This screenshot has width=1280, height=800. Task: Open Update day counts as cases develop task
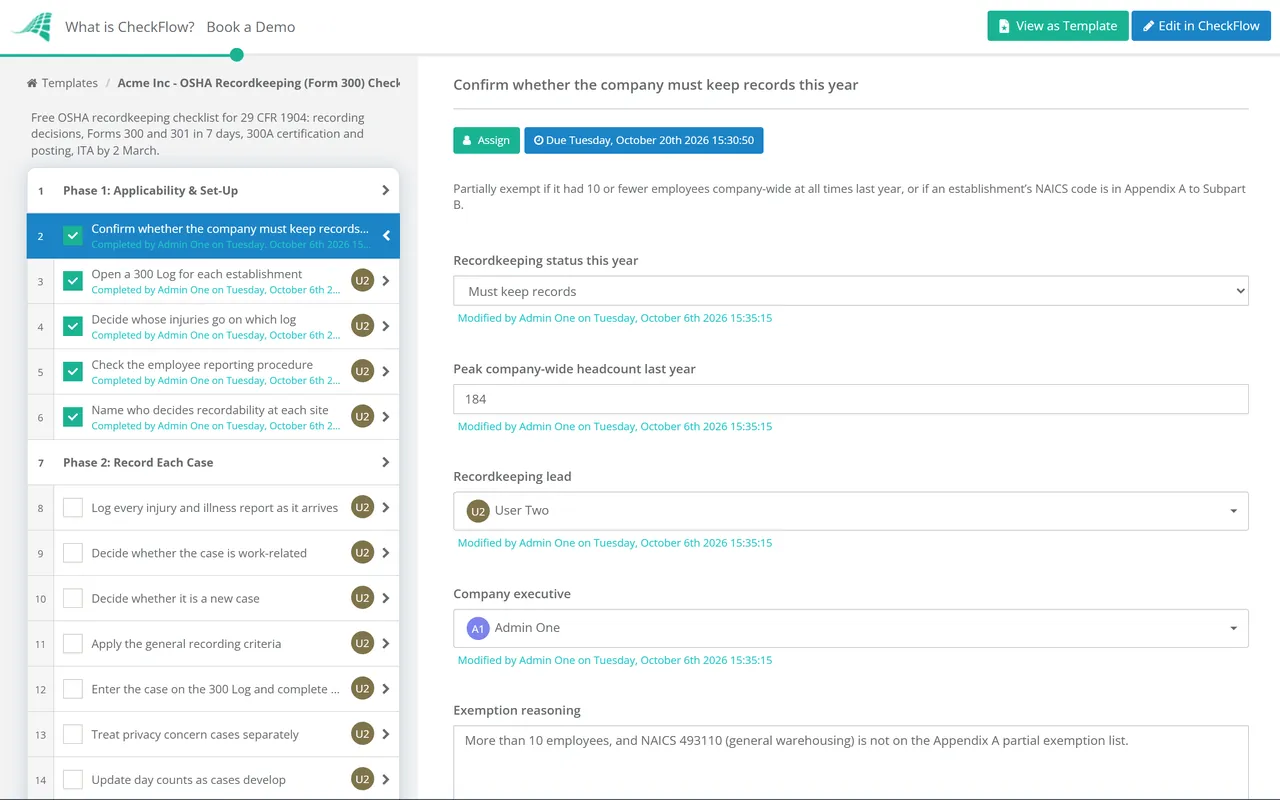point(189,779)
